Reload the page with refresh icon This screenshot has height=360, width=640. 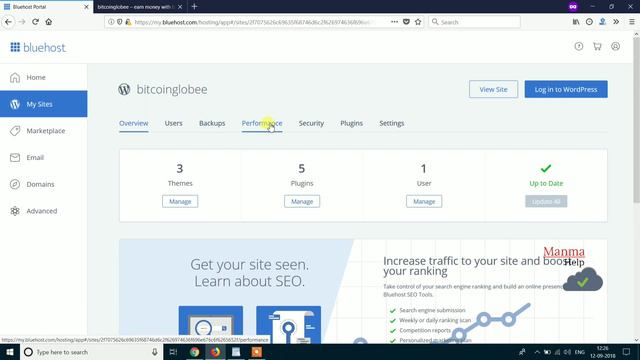[x=36, y=22]
